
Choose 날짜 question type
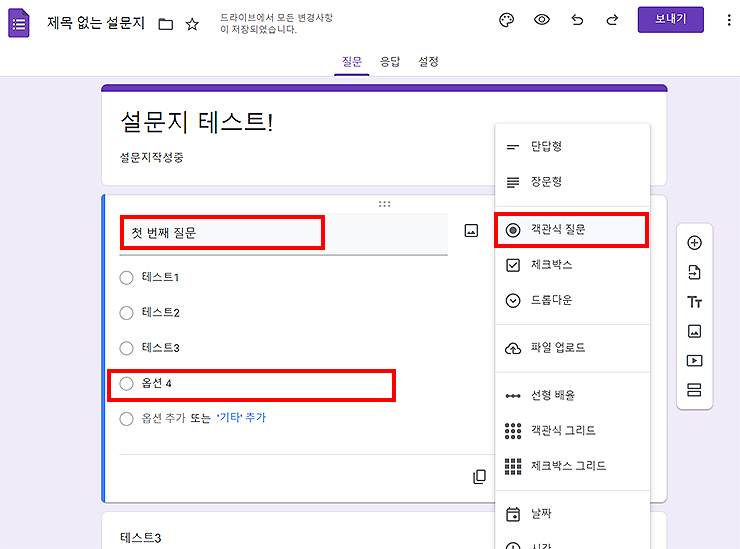point(572,514)
